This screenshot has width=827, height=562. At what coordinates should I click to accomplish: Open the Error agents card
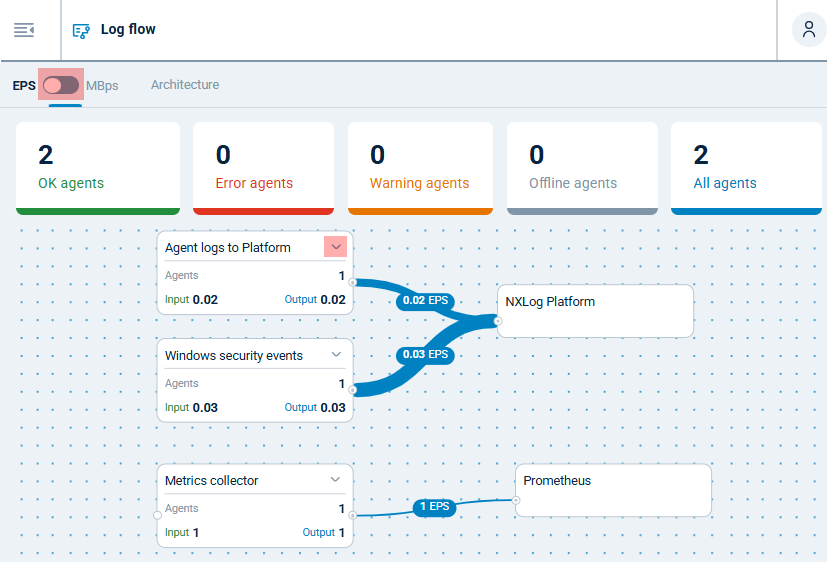[262, 168]
